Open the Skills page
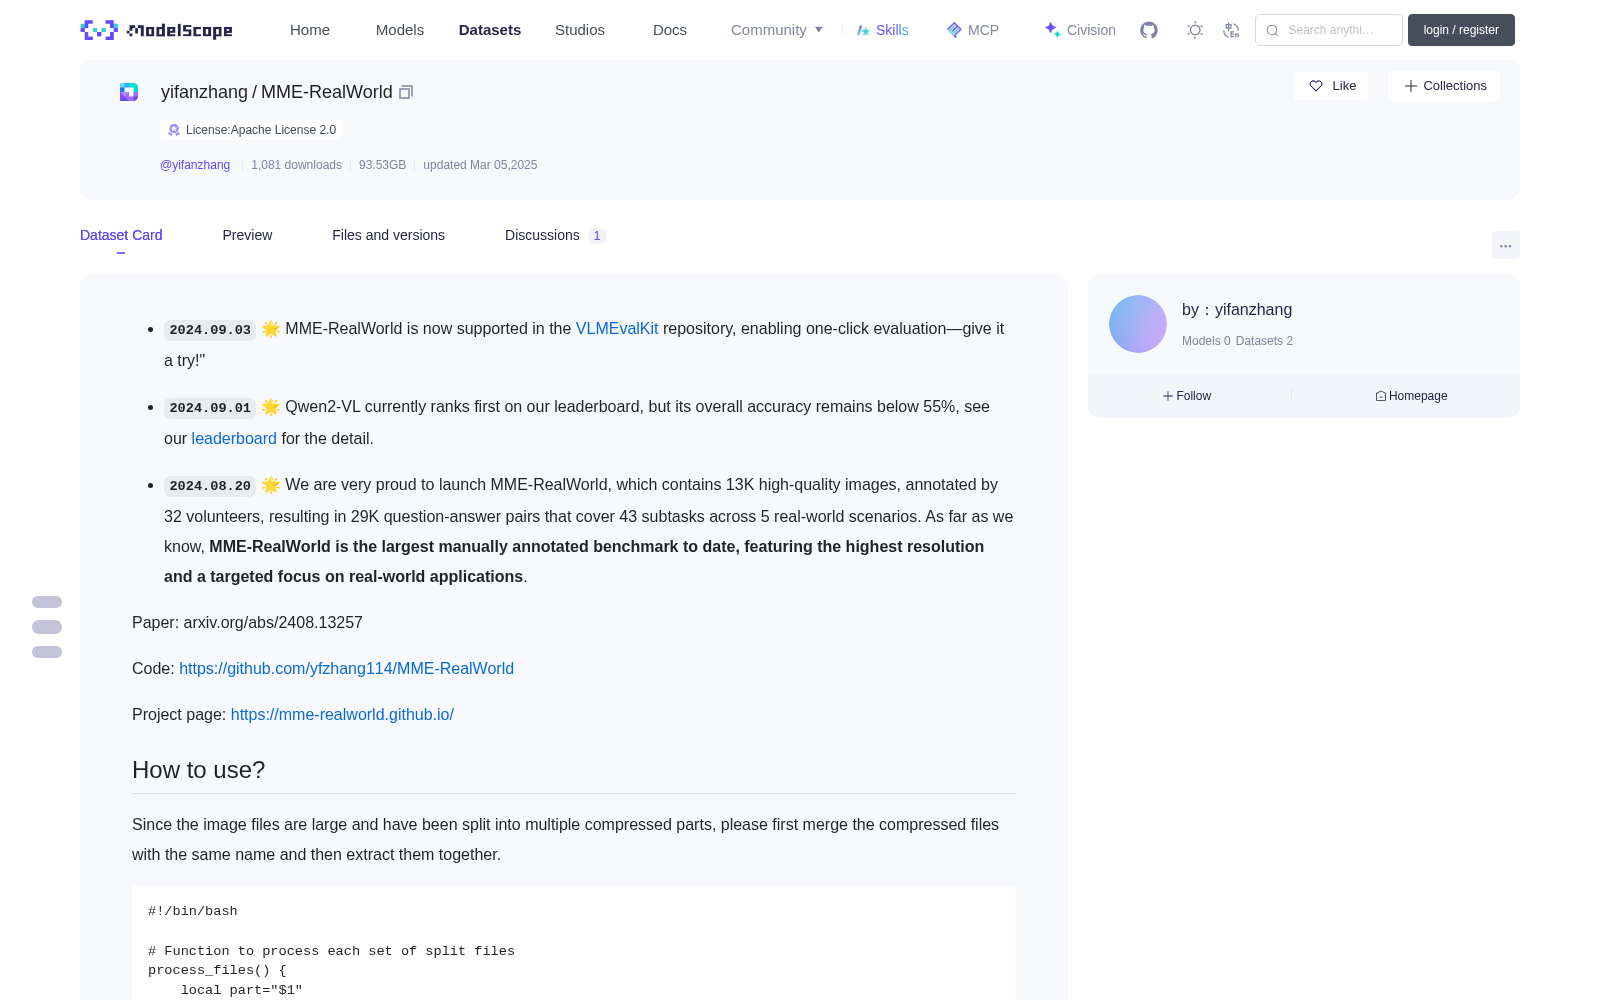The image size is (1600, 1000). click(x=883, y=30)
